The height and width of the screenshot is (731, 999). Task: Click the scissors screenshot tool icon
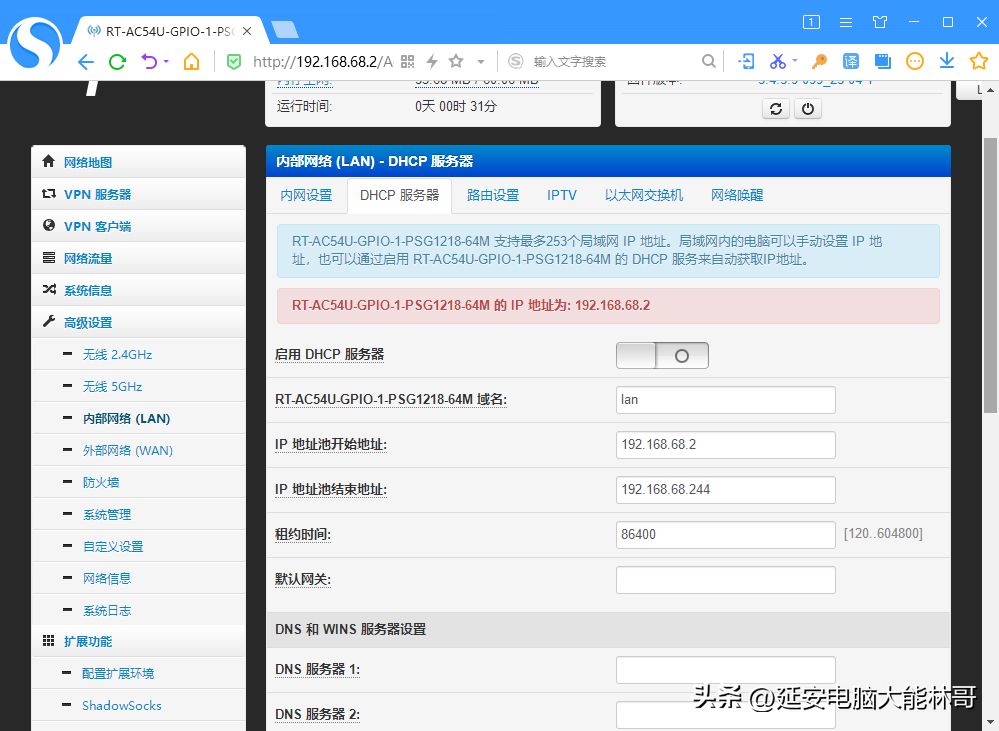coord(777,62)
